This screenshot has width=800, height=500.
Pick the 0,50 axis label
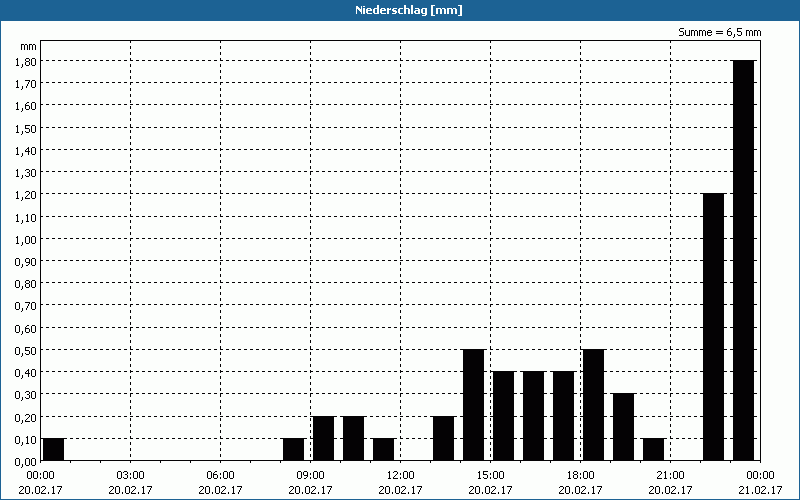point(26,351)
